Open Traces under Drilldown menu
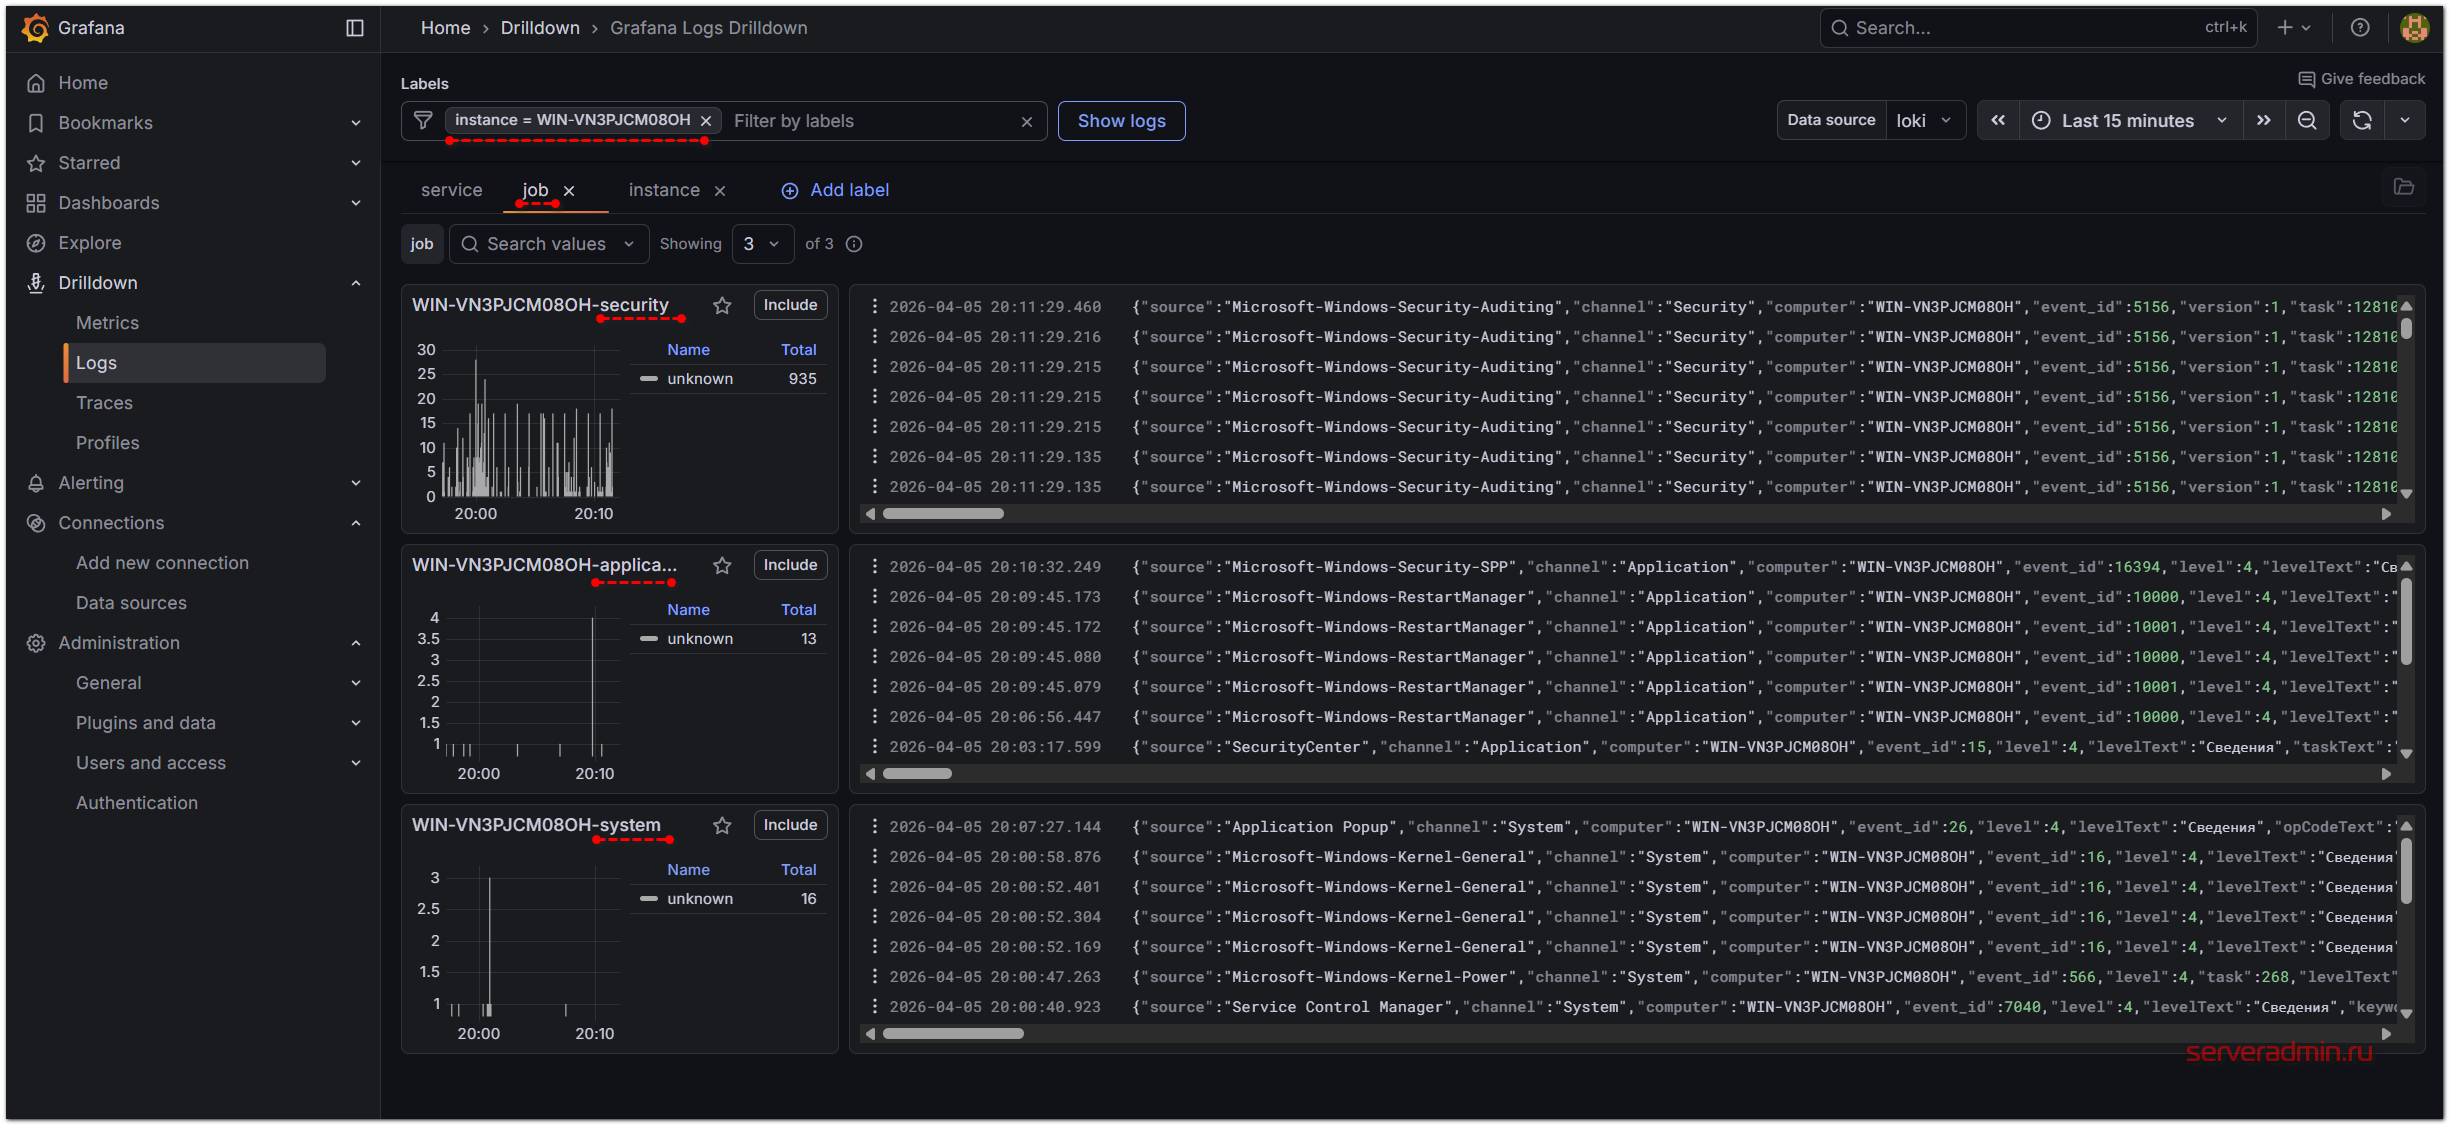 click(x=104, y=403)
